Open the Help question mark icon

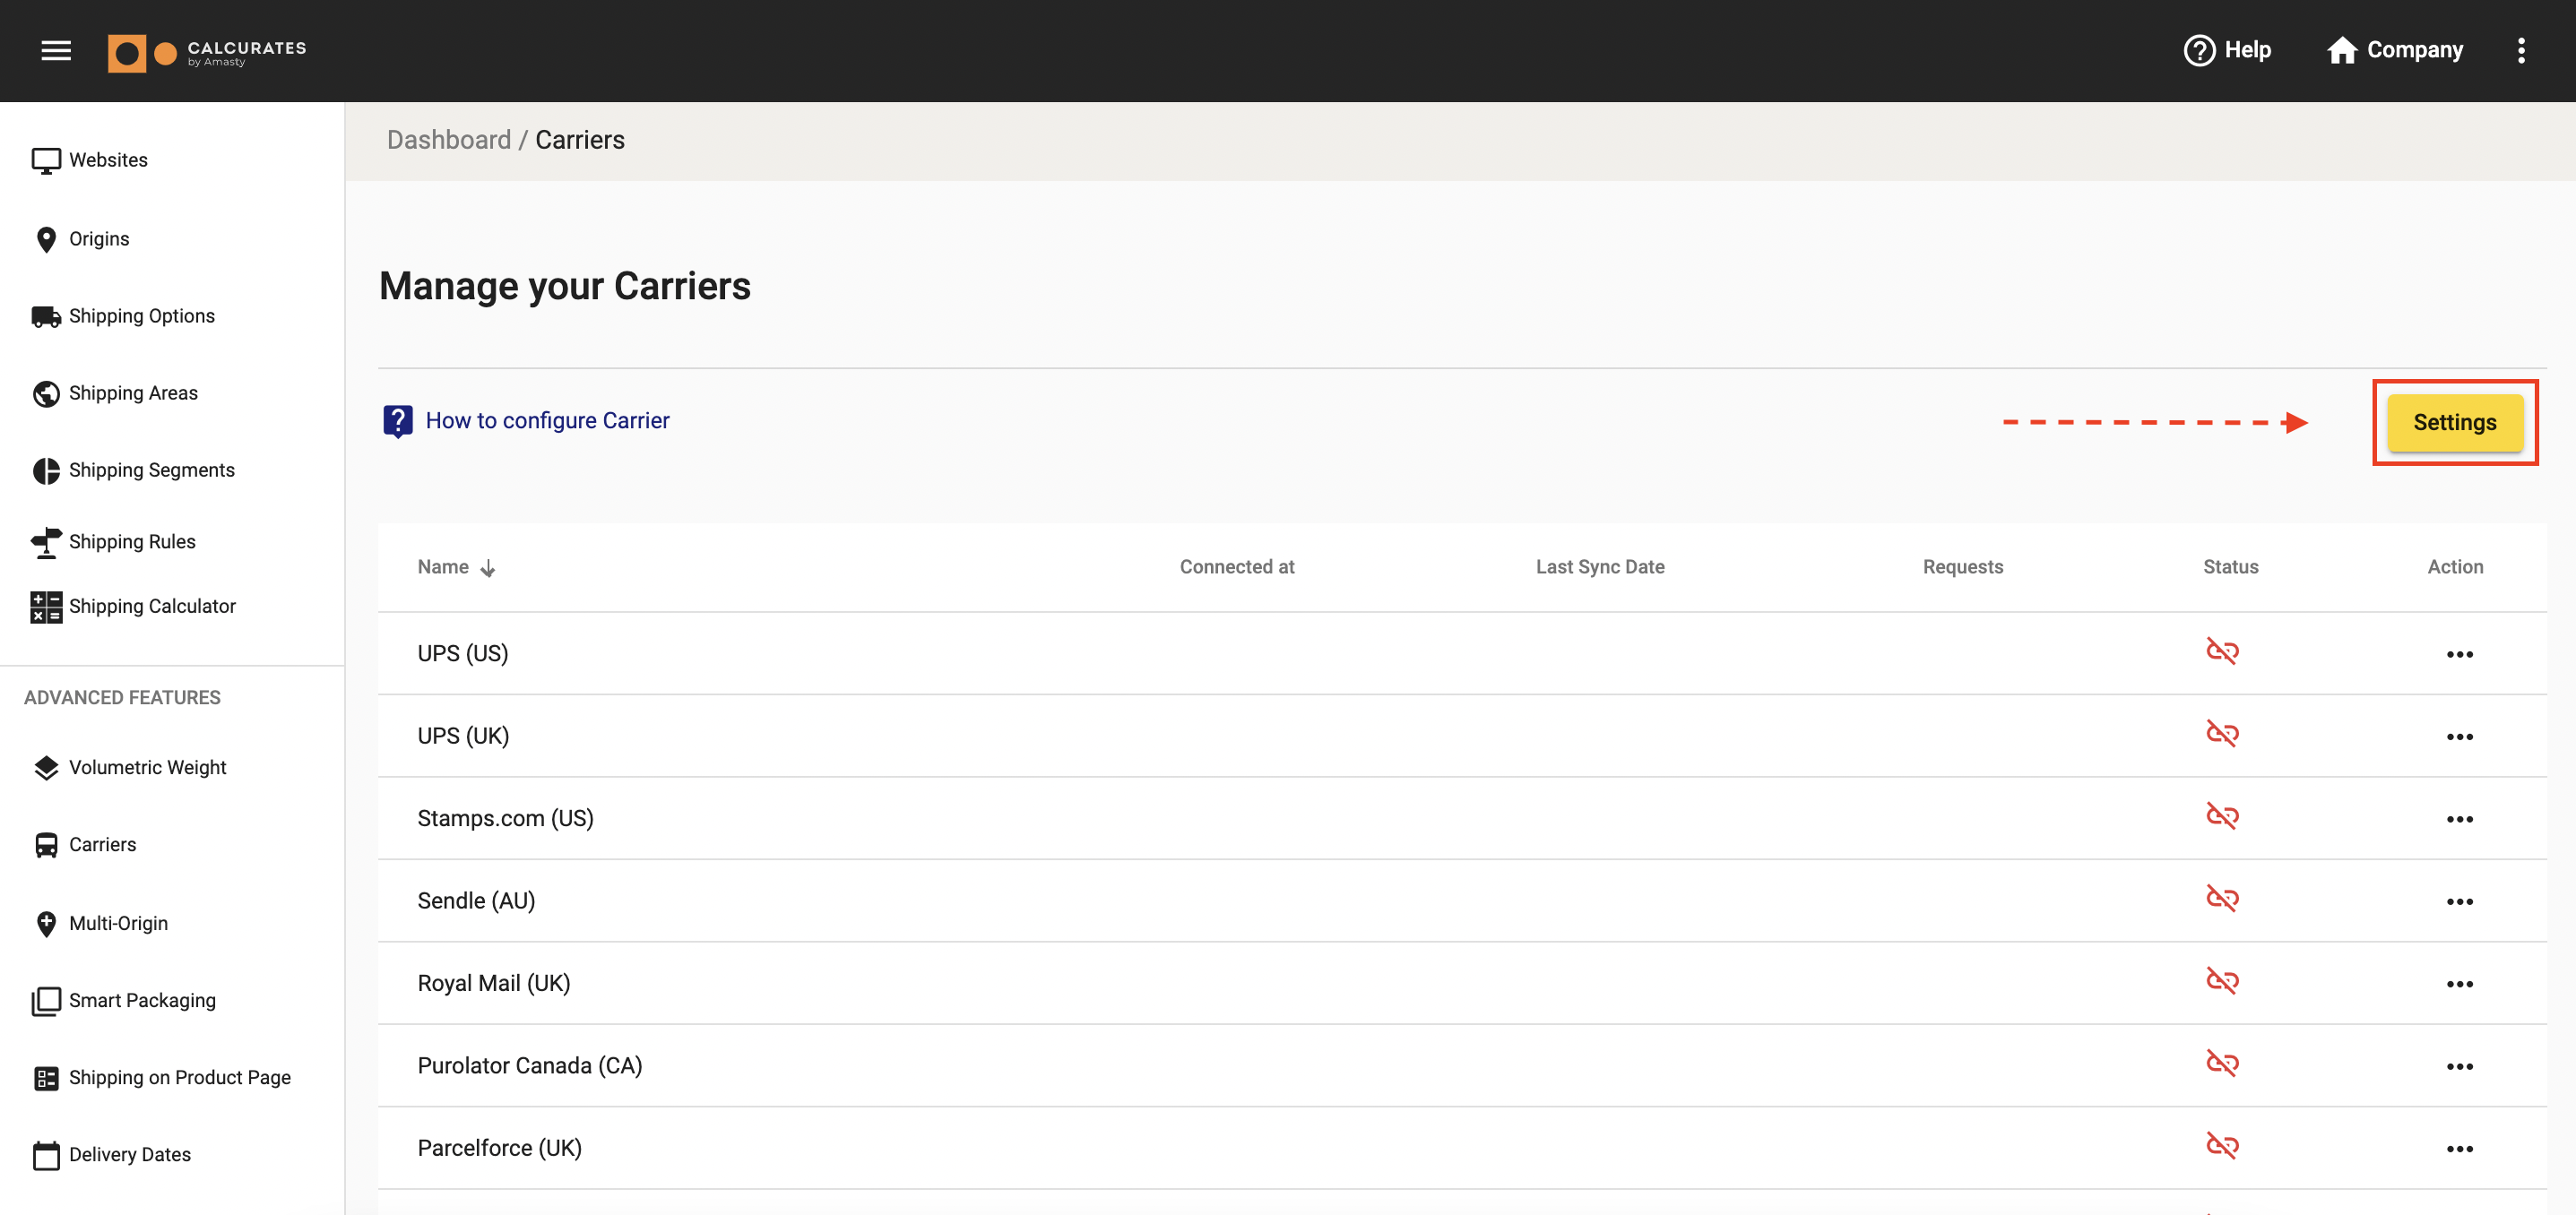pos(2199,50)
